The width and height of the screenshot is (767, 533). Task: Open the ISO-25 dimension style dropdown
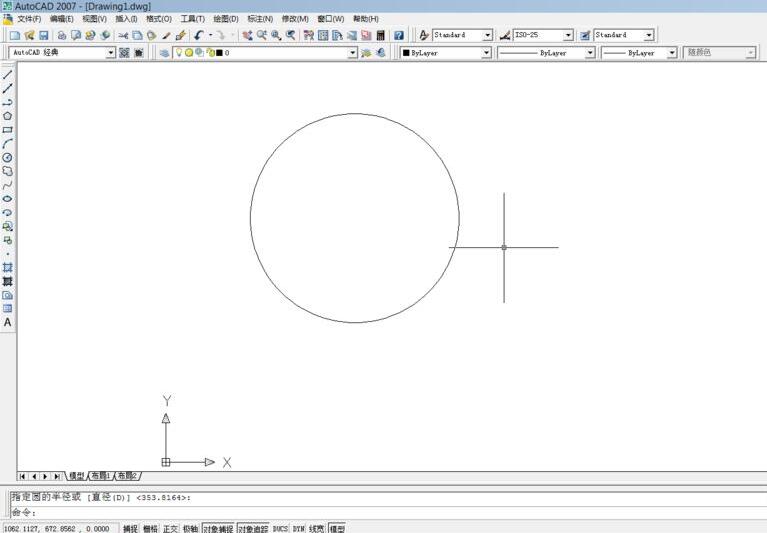[x=568, y=35]
